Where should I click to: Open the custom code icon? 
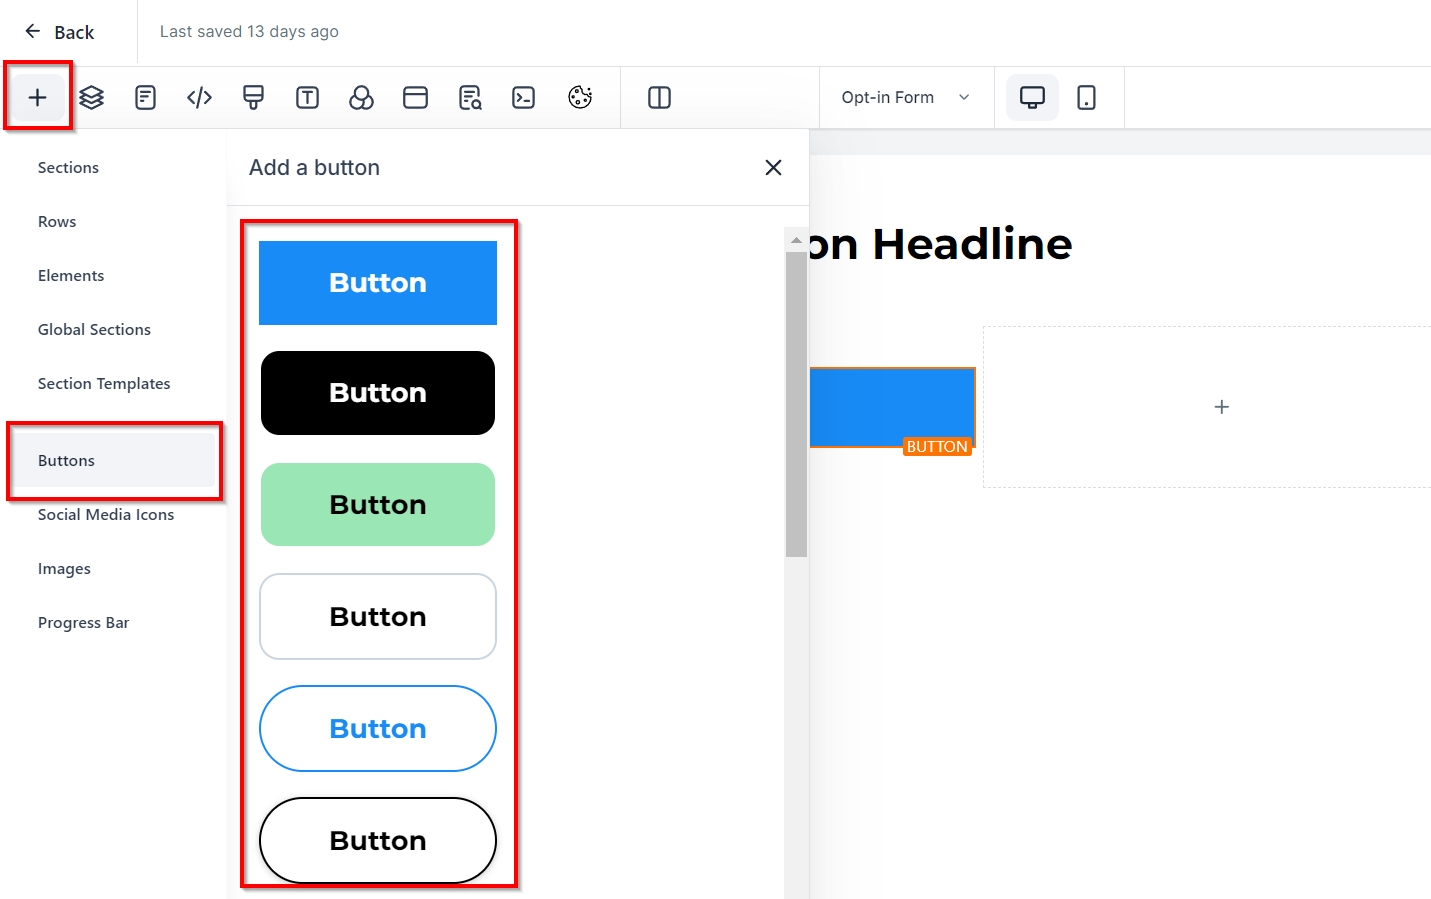tap(200, 97)
